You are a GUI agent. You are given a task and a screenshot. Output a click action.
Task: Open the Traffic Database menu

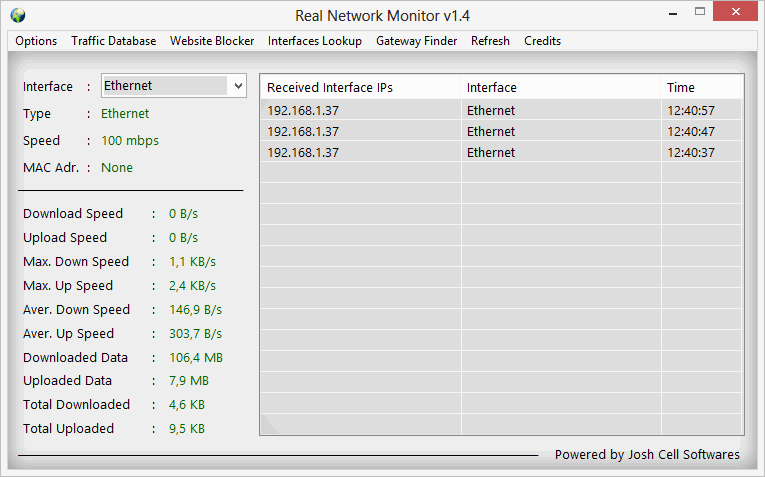point(114,41)
